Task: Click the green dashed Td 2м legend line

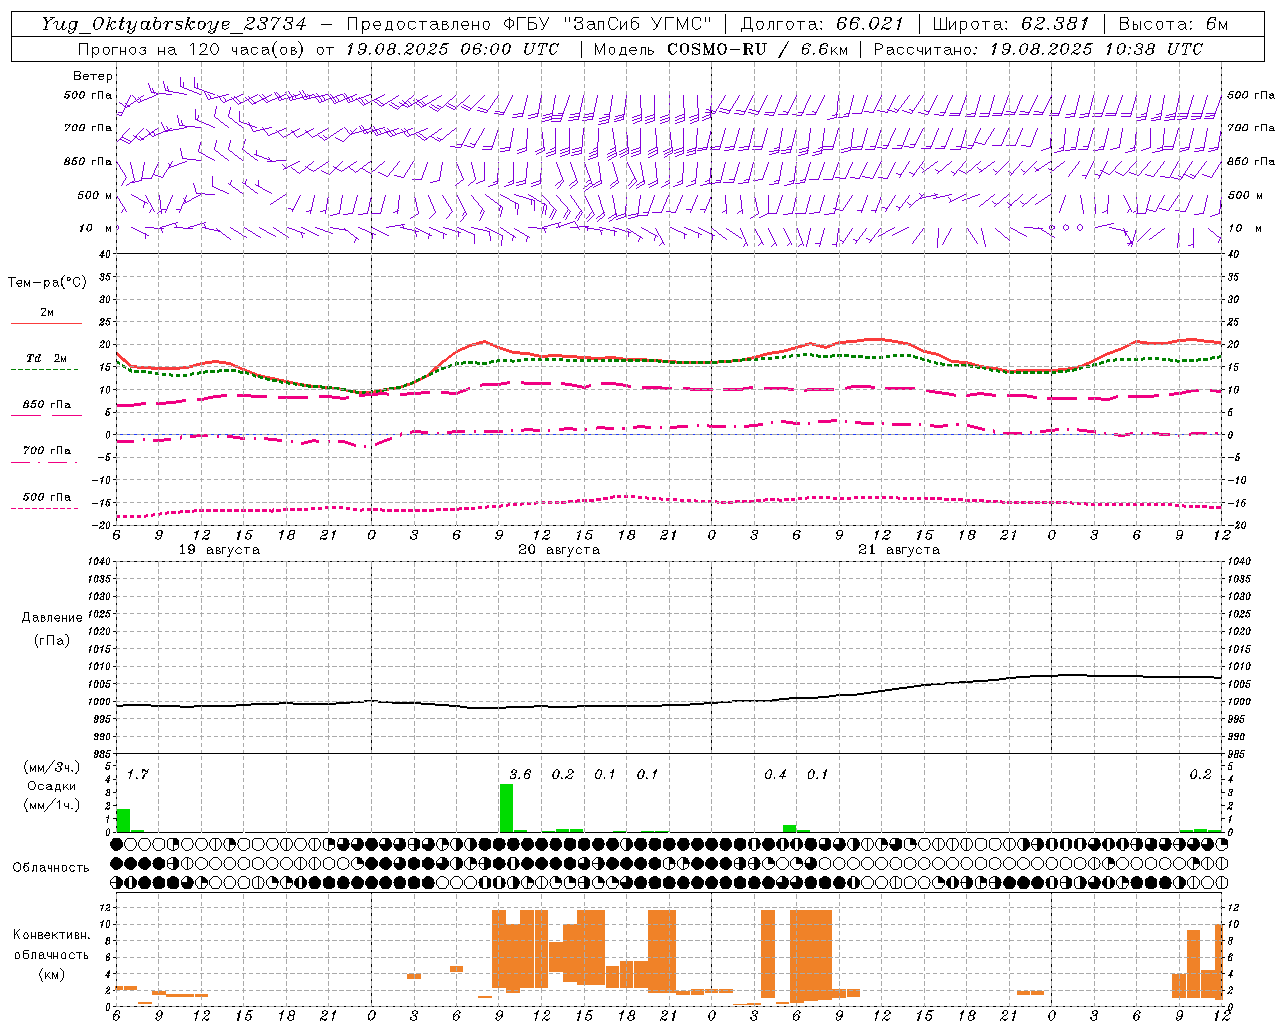Action: [44, 369]
